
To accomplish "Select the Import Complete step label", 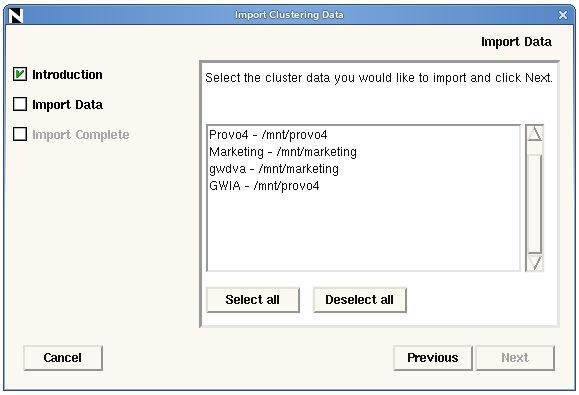I will coord(80,135).
